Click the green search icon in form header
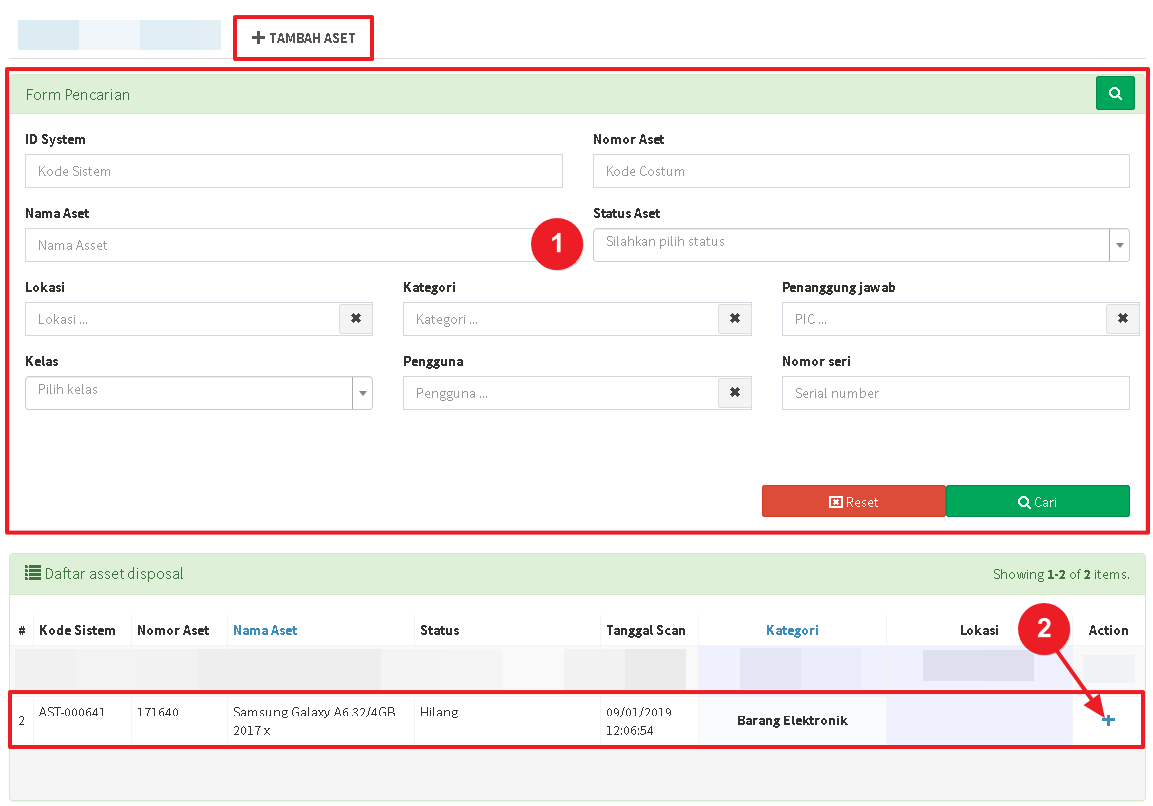The height and width of the screenshot is (806, 1153). (x=1115, y=94)
